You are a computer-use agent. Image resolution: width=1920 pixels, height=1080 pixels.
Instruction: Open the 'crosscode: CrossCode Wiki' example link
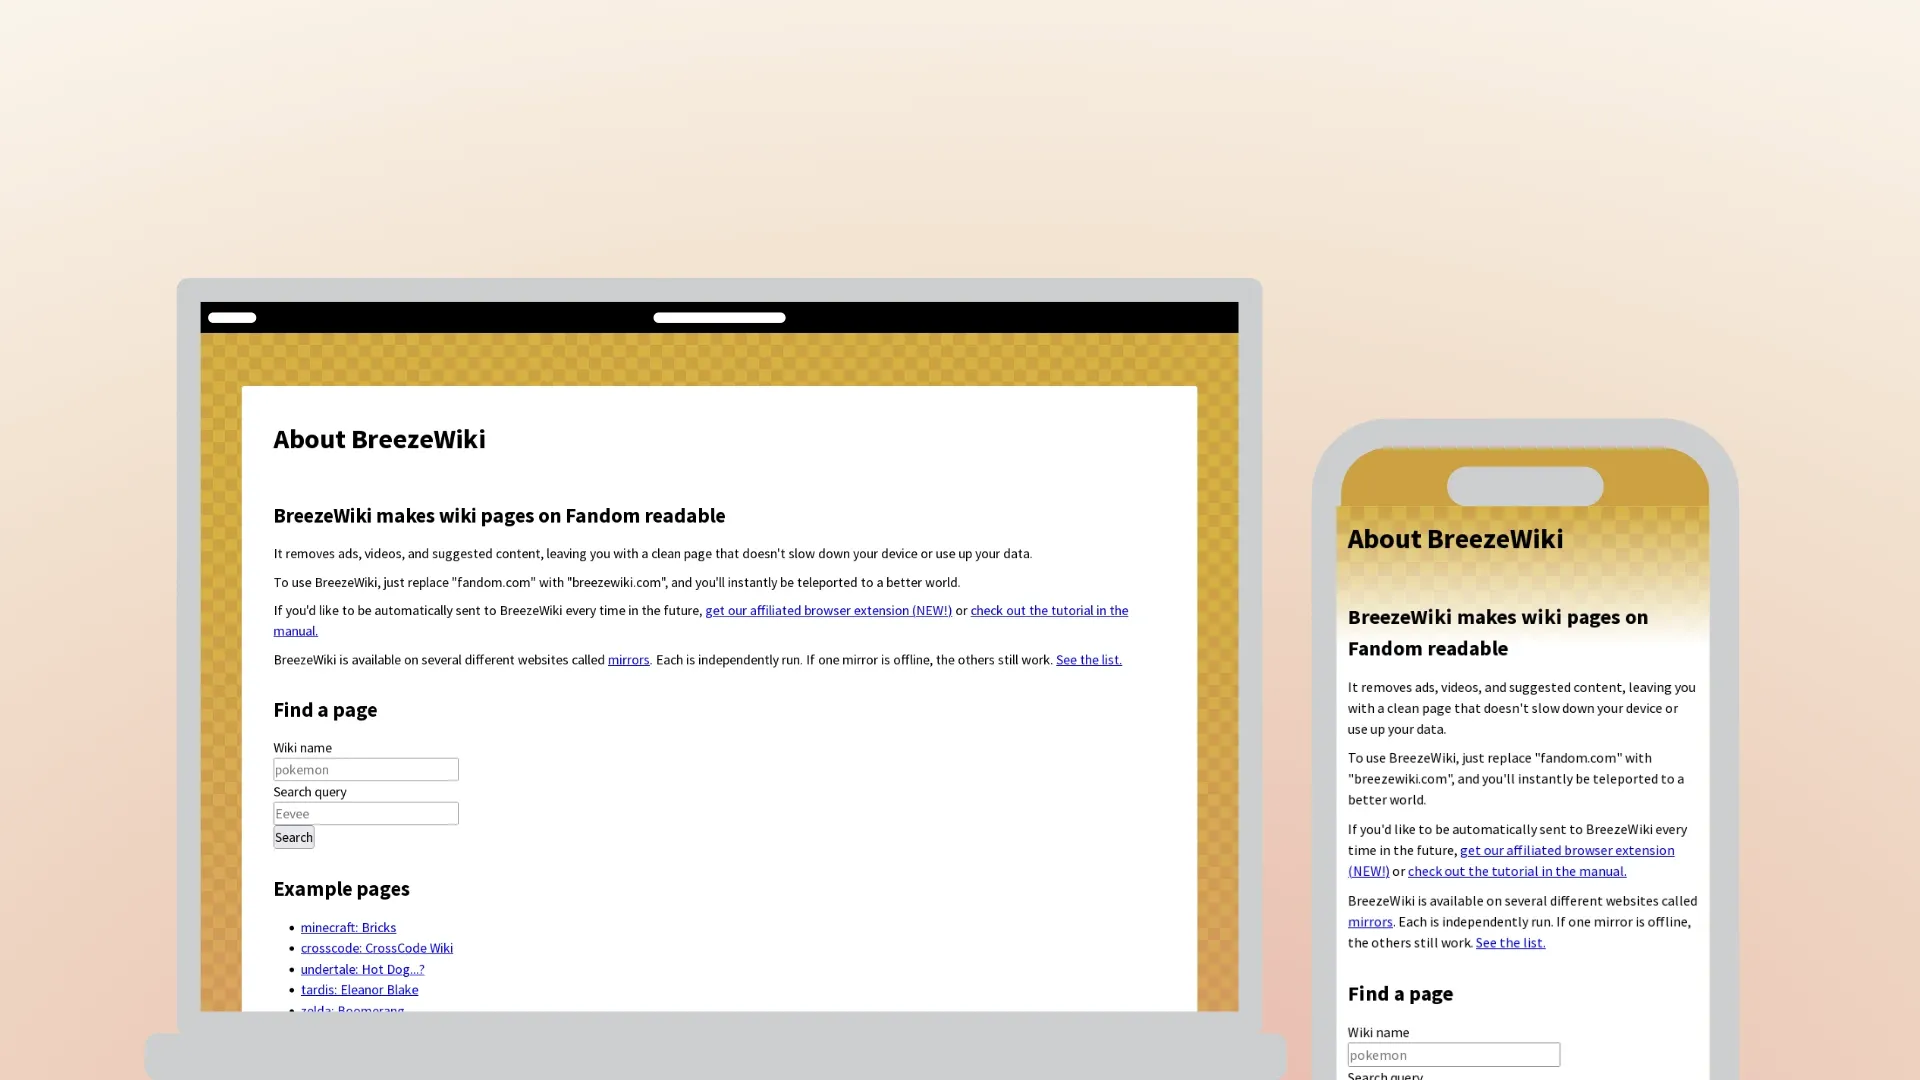pos(376,947)
